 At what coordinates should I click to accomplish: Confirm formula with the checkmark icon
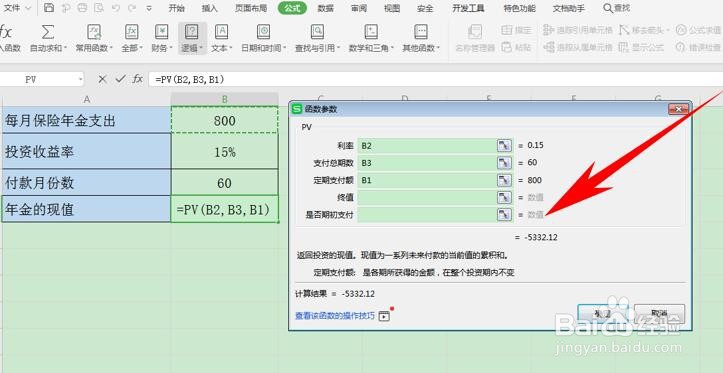click(x=120, y=79)
